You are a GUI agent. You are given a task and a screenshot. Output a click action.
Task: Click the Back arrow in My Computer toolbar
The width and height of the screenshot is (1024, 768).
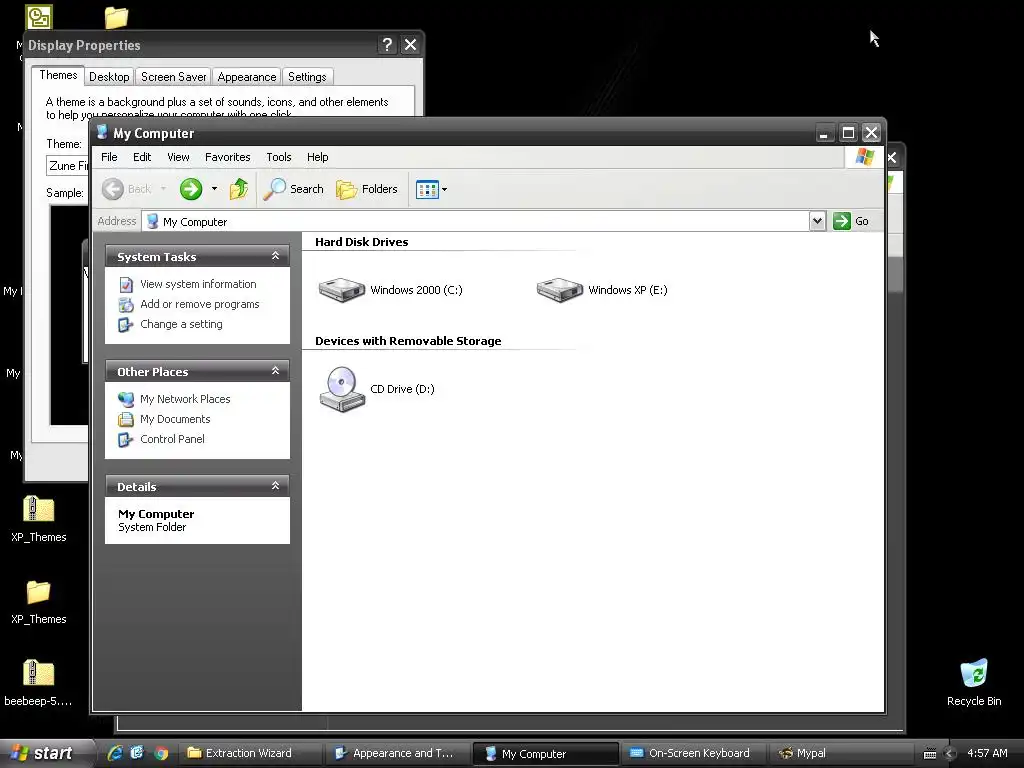point(113,189)
